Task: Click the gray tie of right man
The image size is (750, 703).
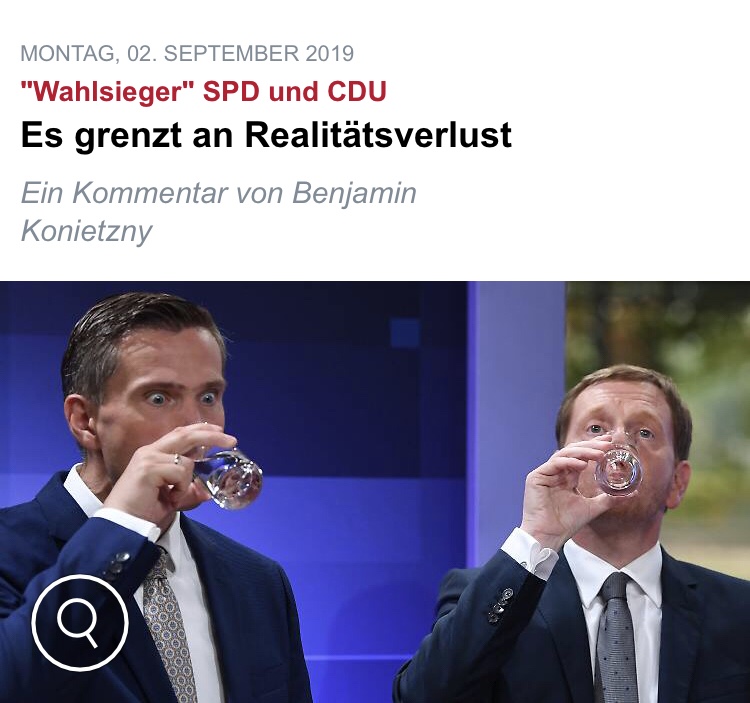Action: (x=618, y=638)
